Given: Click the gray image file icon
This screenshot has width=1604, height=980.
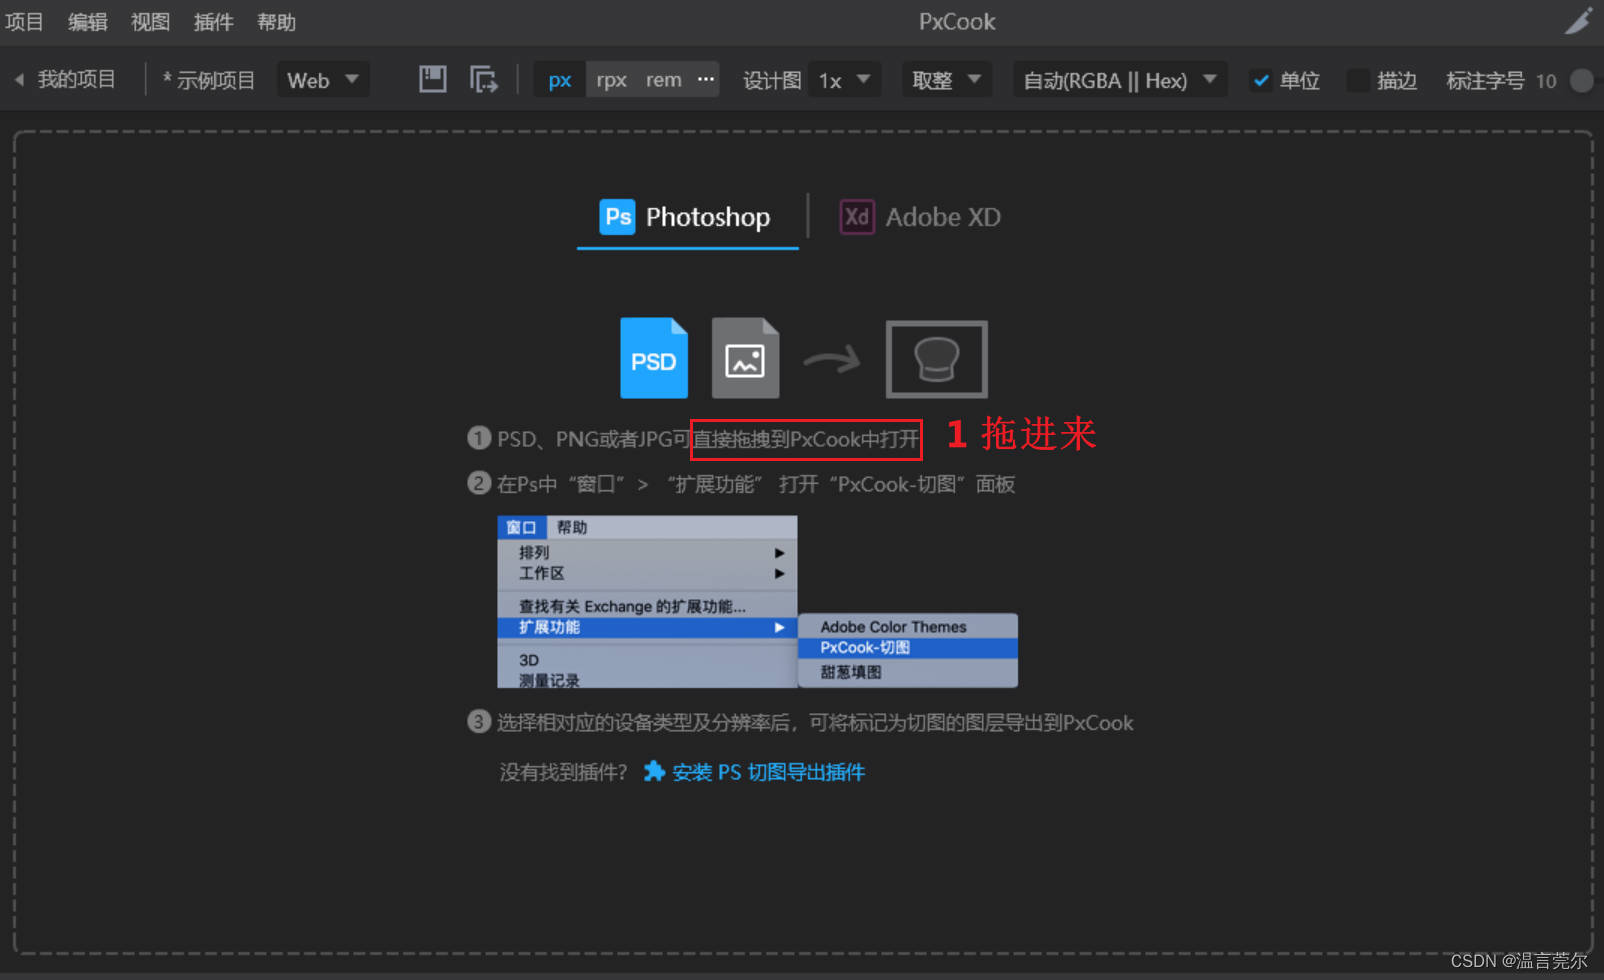Looking at the screenshot, I should pyautogui.click(x=745, y=358).
